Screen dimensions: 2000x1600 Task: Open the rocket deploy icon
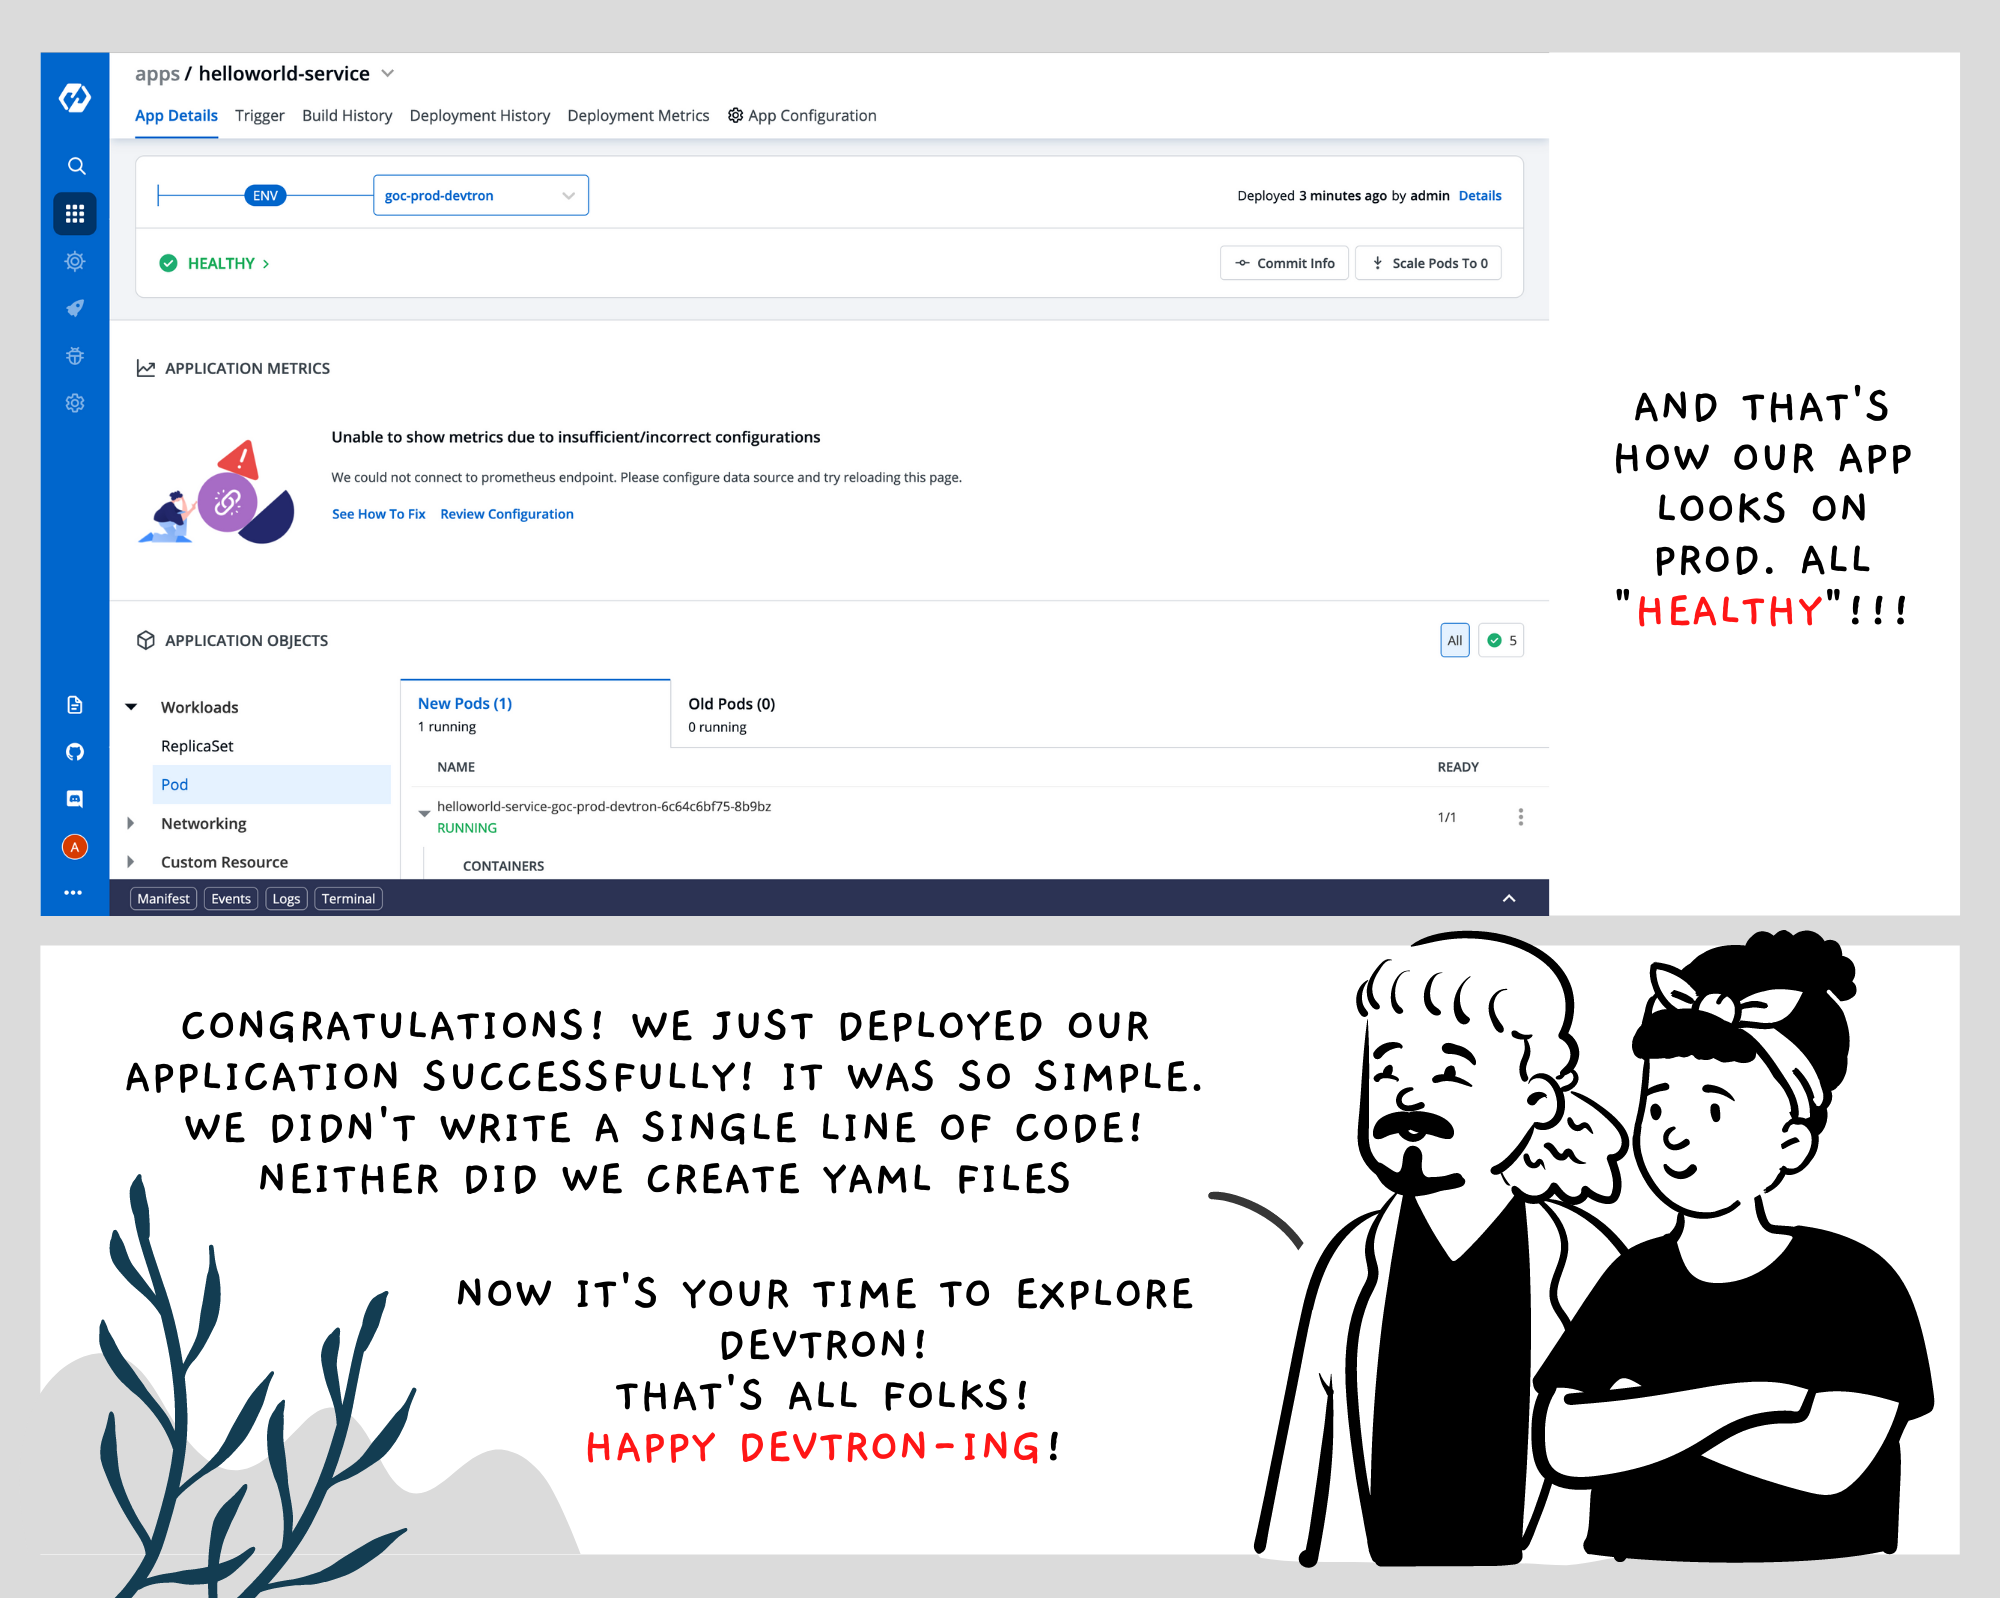(x=75, y=308)
